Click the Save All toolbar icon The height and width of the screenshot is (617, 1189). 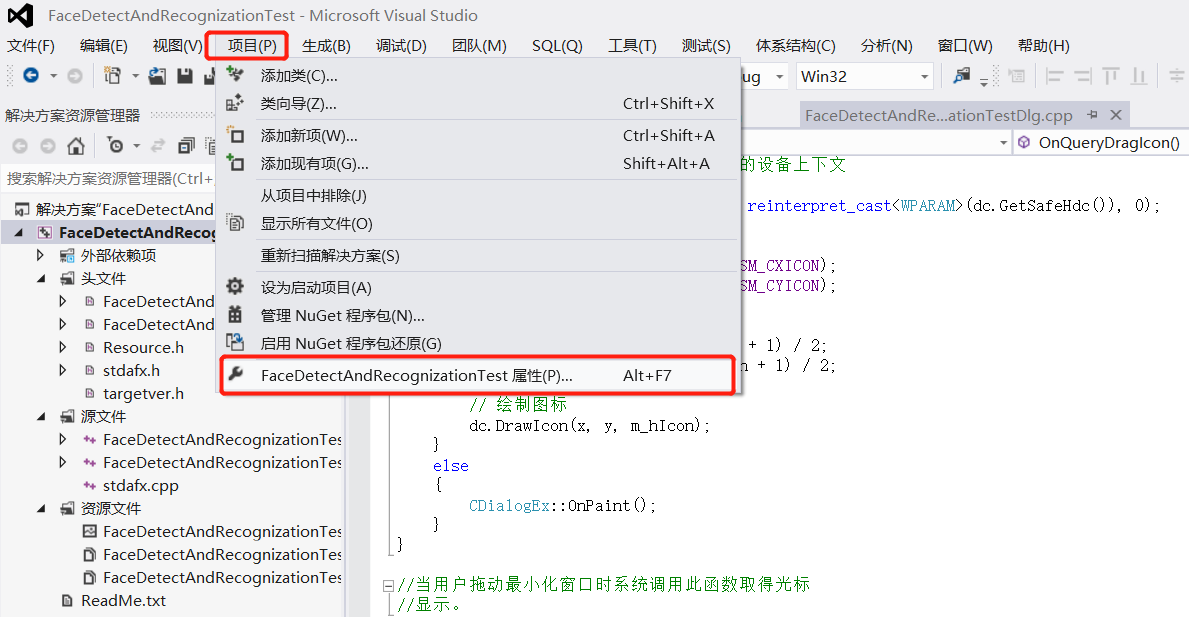coord(208,76)
